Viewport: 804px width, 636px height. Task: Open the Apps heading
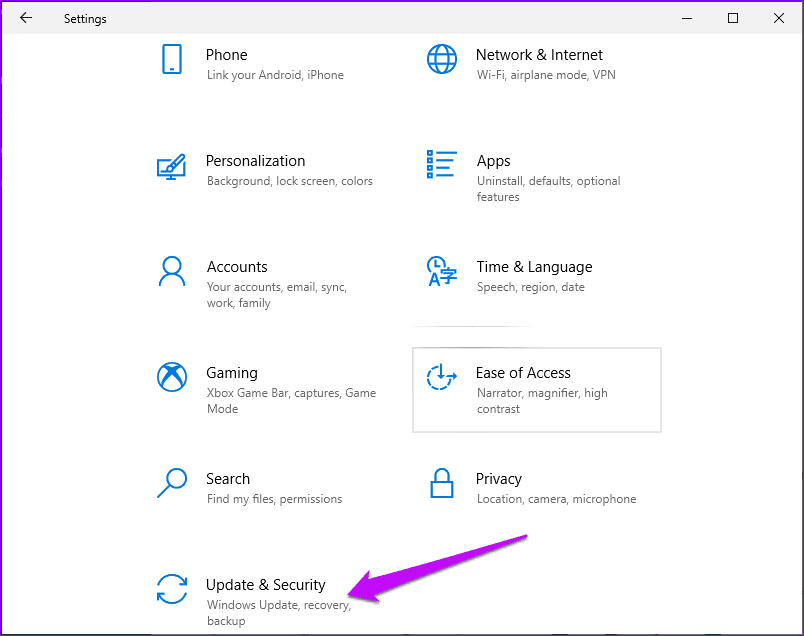[x=493, y=161]
